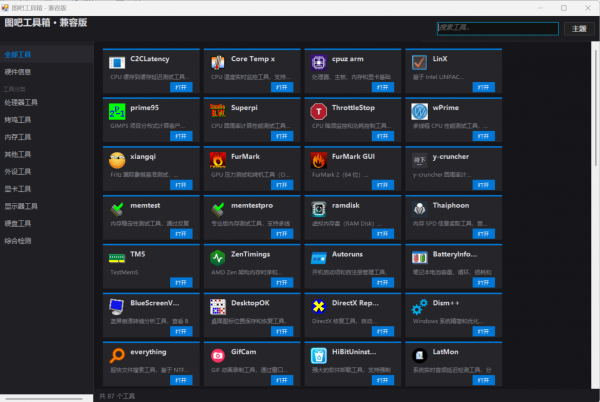Viewport: 600px width, 402px height.
Task: Click the Autoruns icon
Action: click(318, 258)
